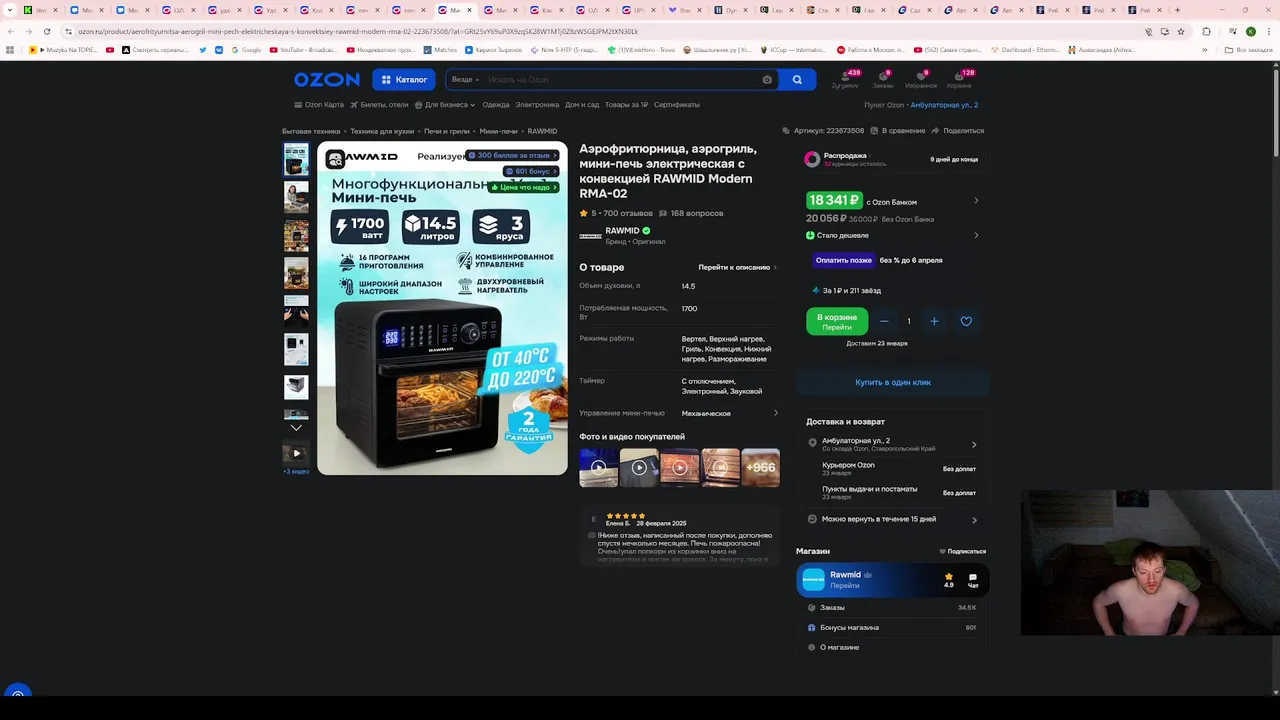Go to Бытовая техника breadcrumb
This screenshot has width=1280, height=720.
pyautogui.click(x=311, y=131)
